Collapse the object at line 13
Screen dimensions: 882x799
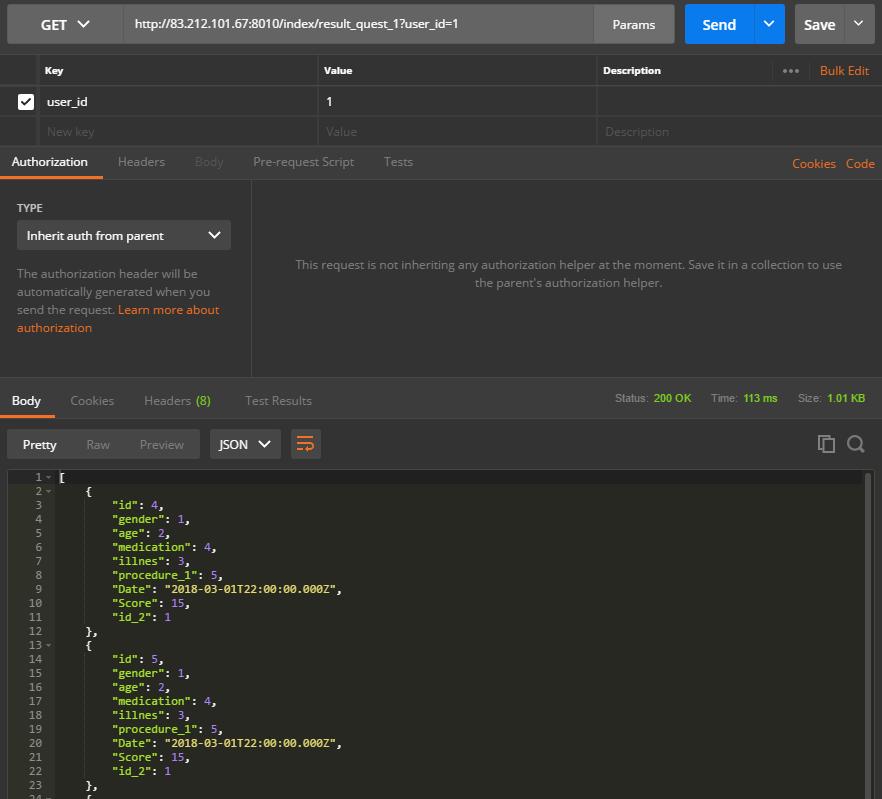tap(48, 645)
